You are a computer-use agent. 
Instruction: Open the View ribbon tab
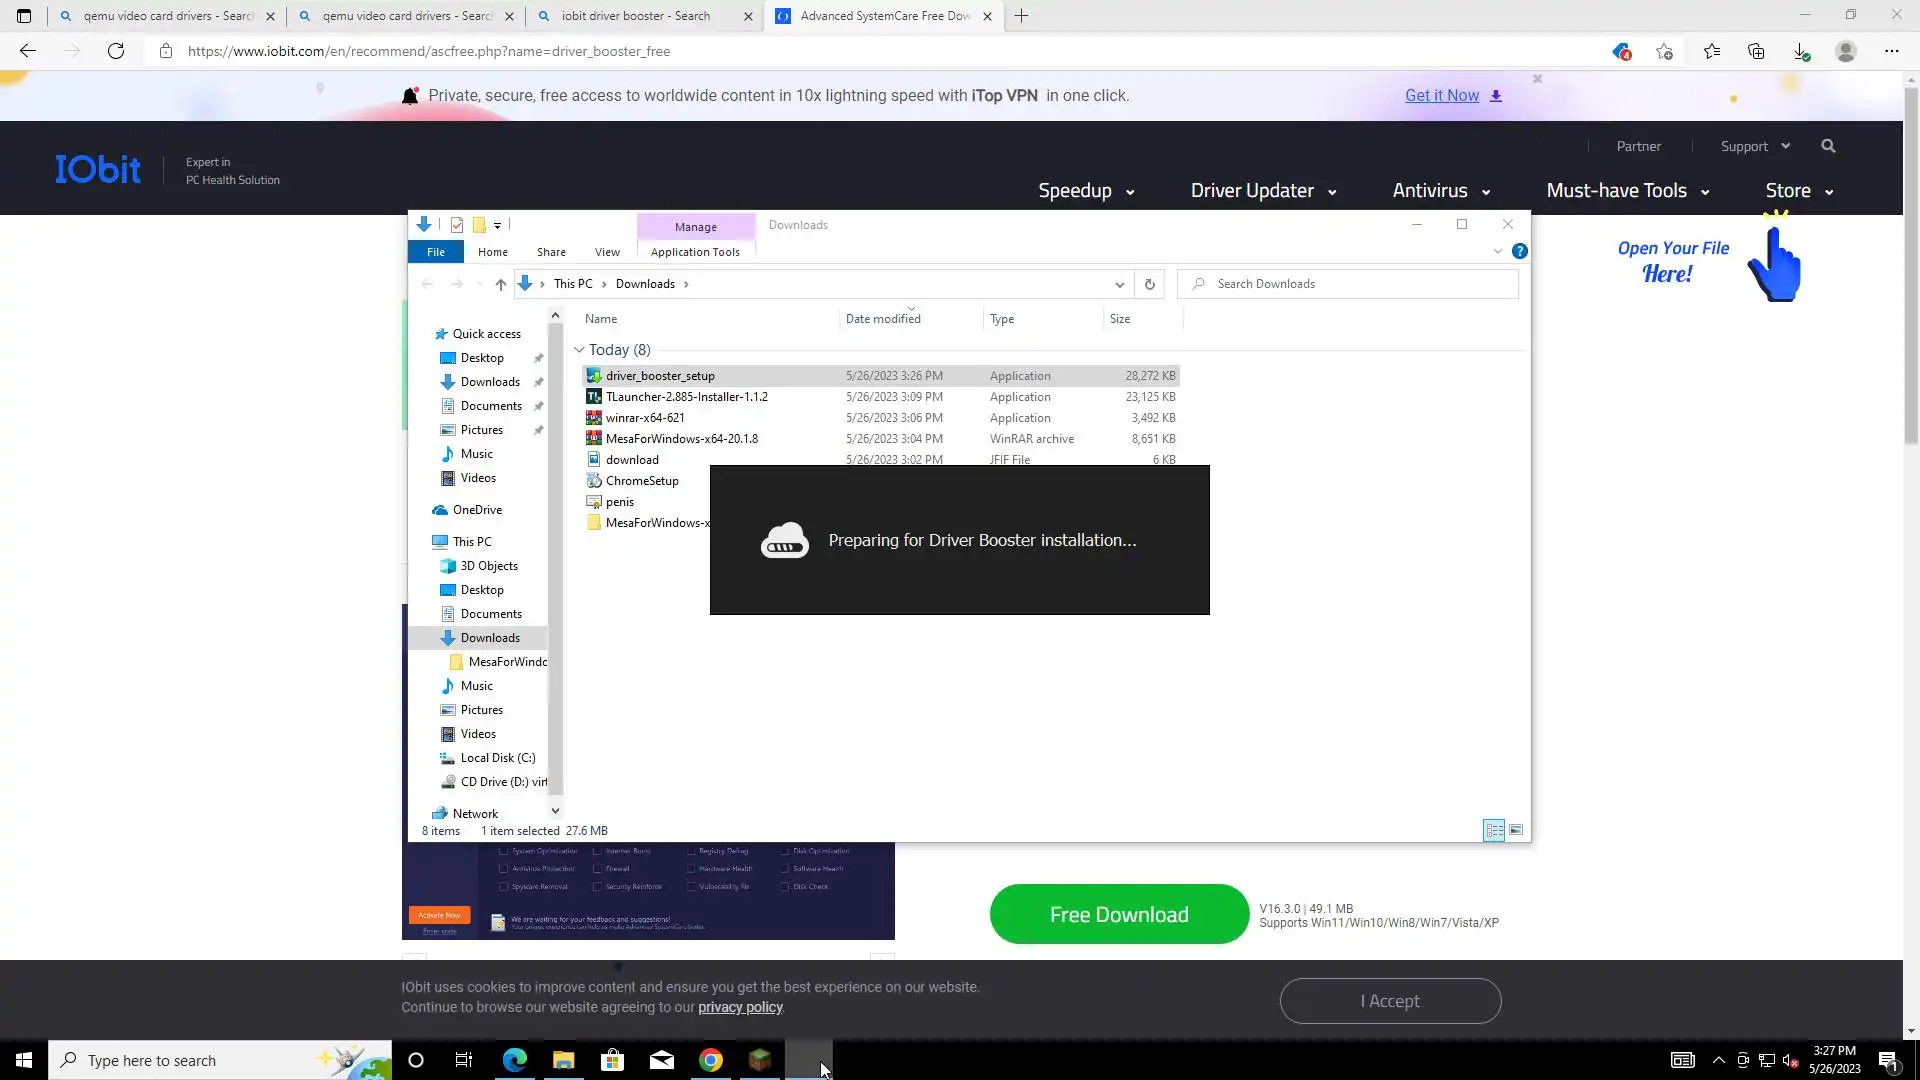coord(607,252)
